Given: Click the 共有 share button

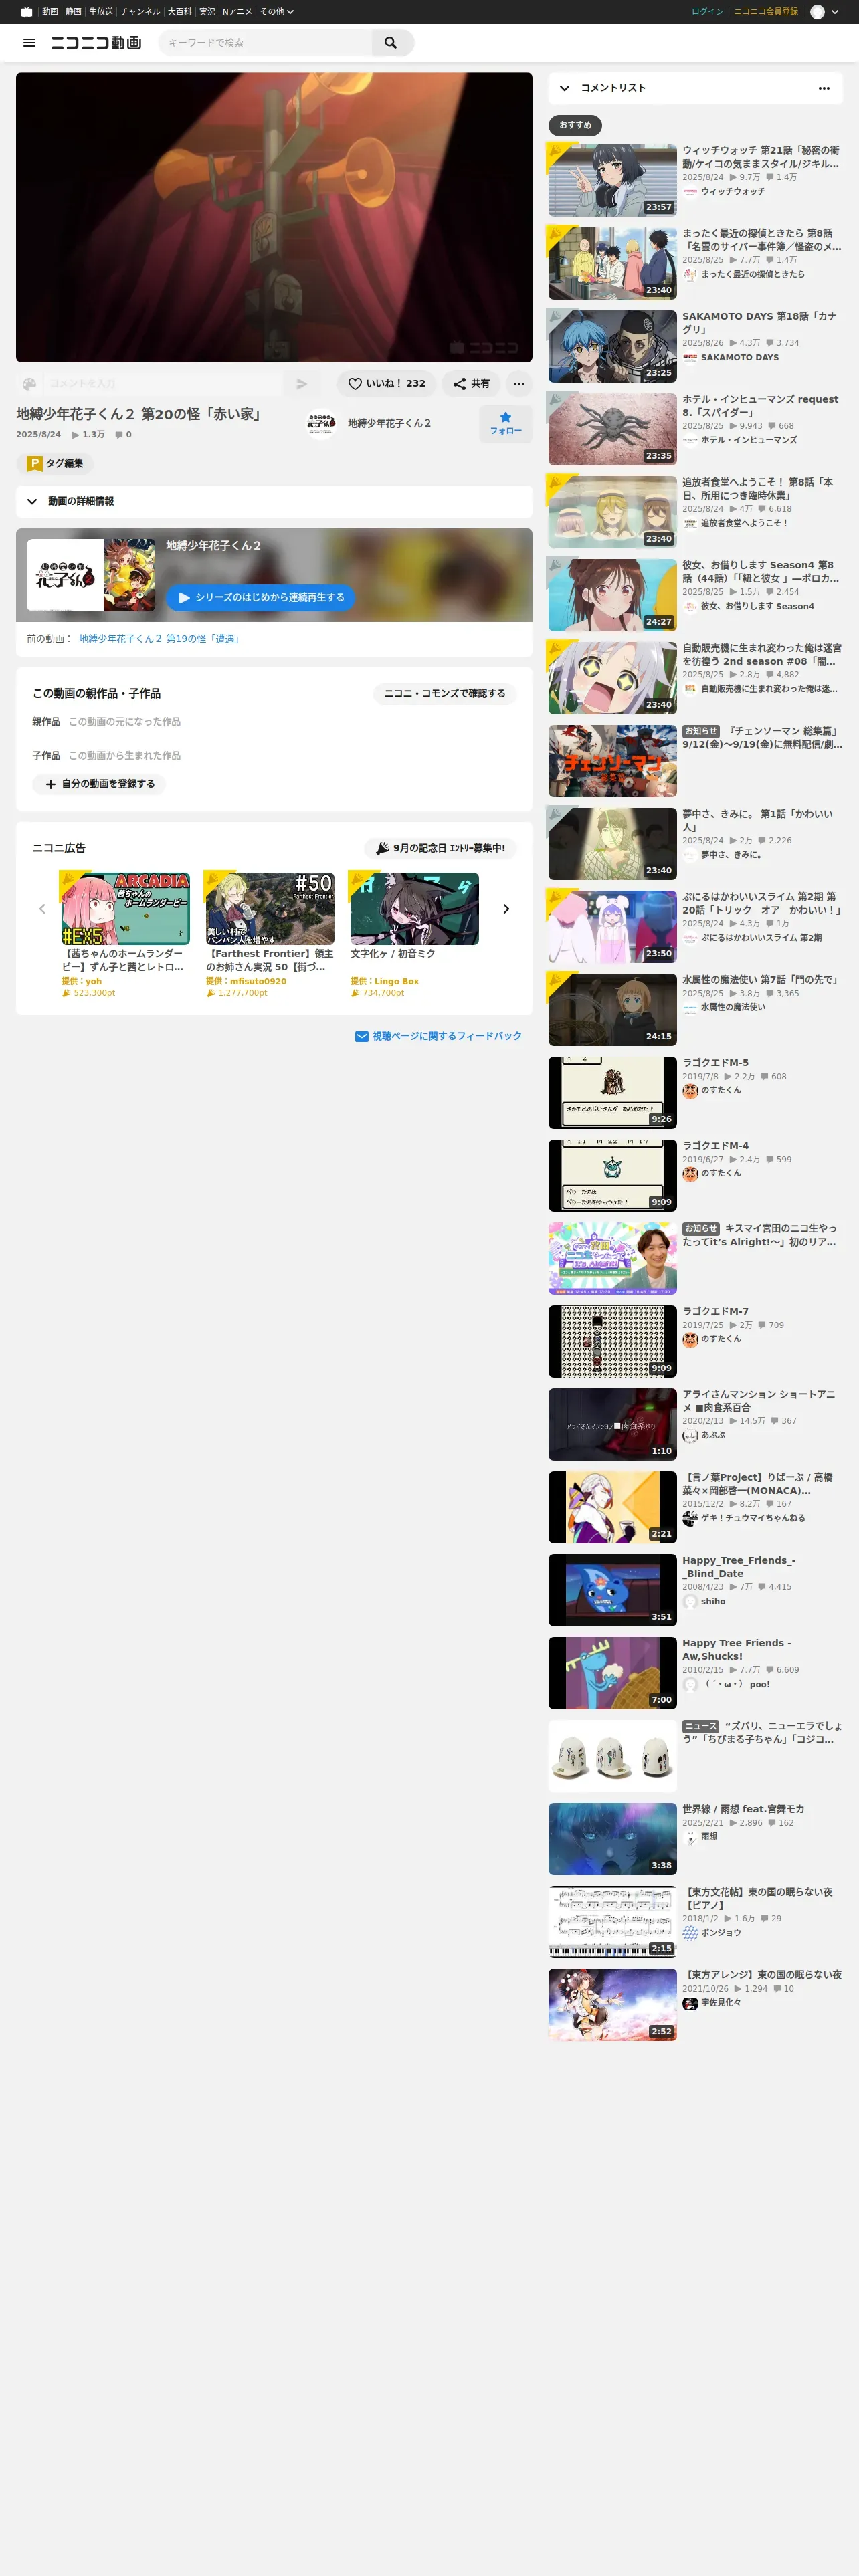Looking at the screenshot, I should pyautogui.click(x=471, y=383).
